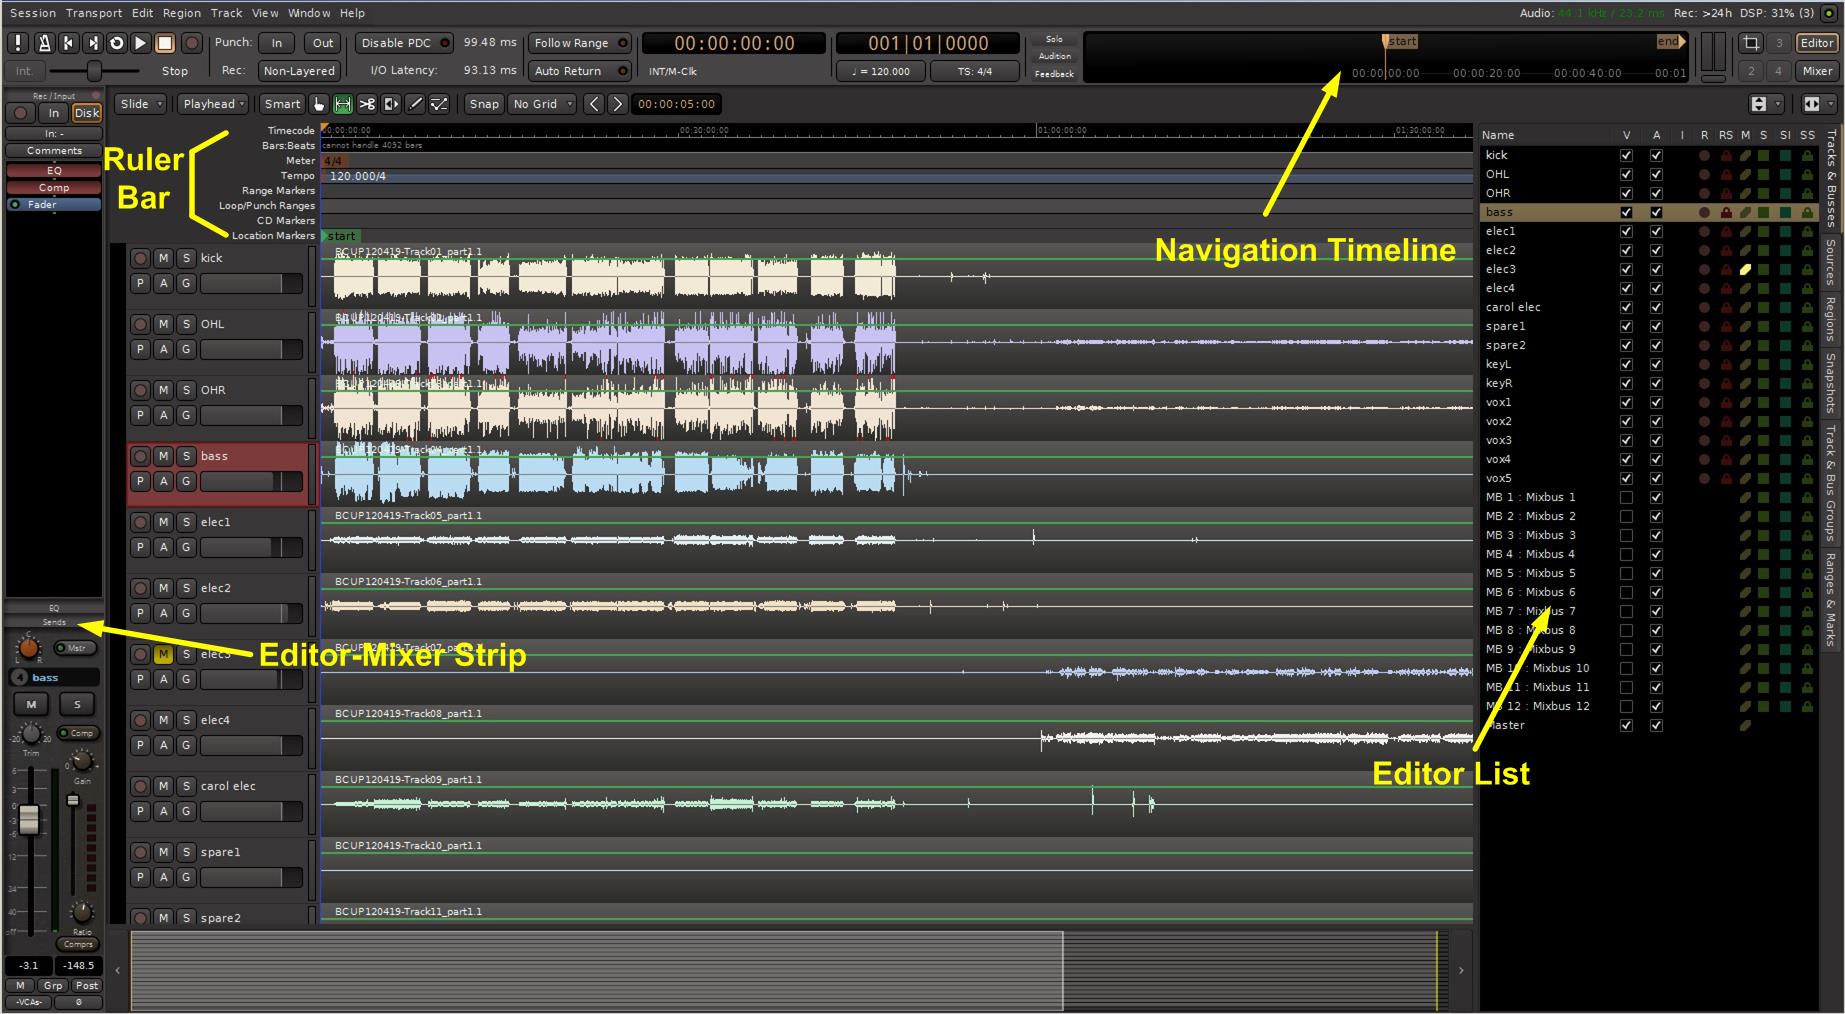Nudge later with right arrow button
Image resolution: width=1845 pixels, height=1014 pixels.
tap(618, 104)
